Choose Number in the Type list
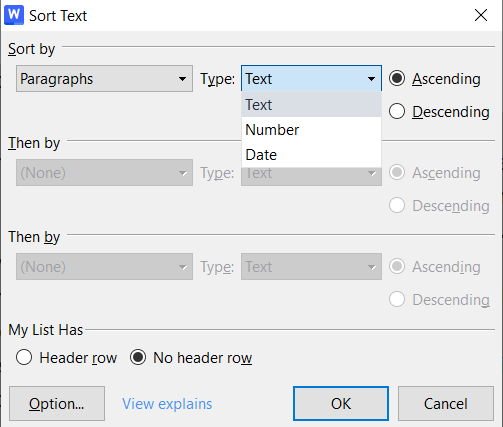Screen dimensions: 503x427 tap(311, 130)
